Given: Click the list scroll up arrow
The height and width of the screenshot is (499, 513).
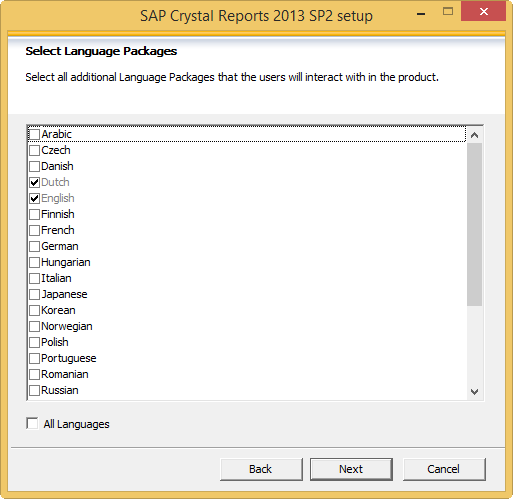Looking at the screenshot, I should (x=474, y=135).
